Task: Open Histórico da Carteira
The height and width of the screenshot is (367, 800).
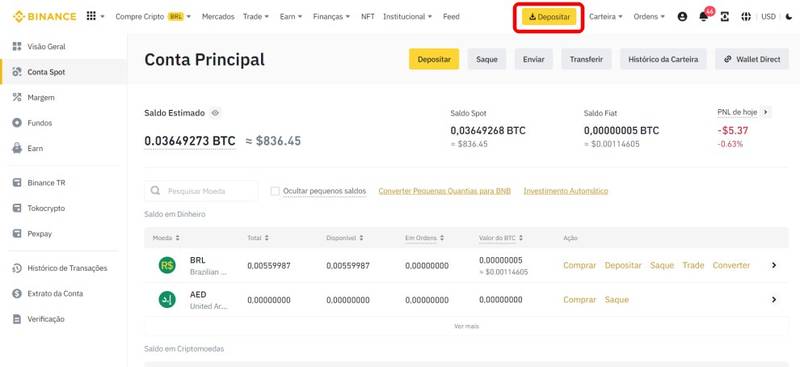Action: [x=663, y=59]
